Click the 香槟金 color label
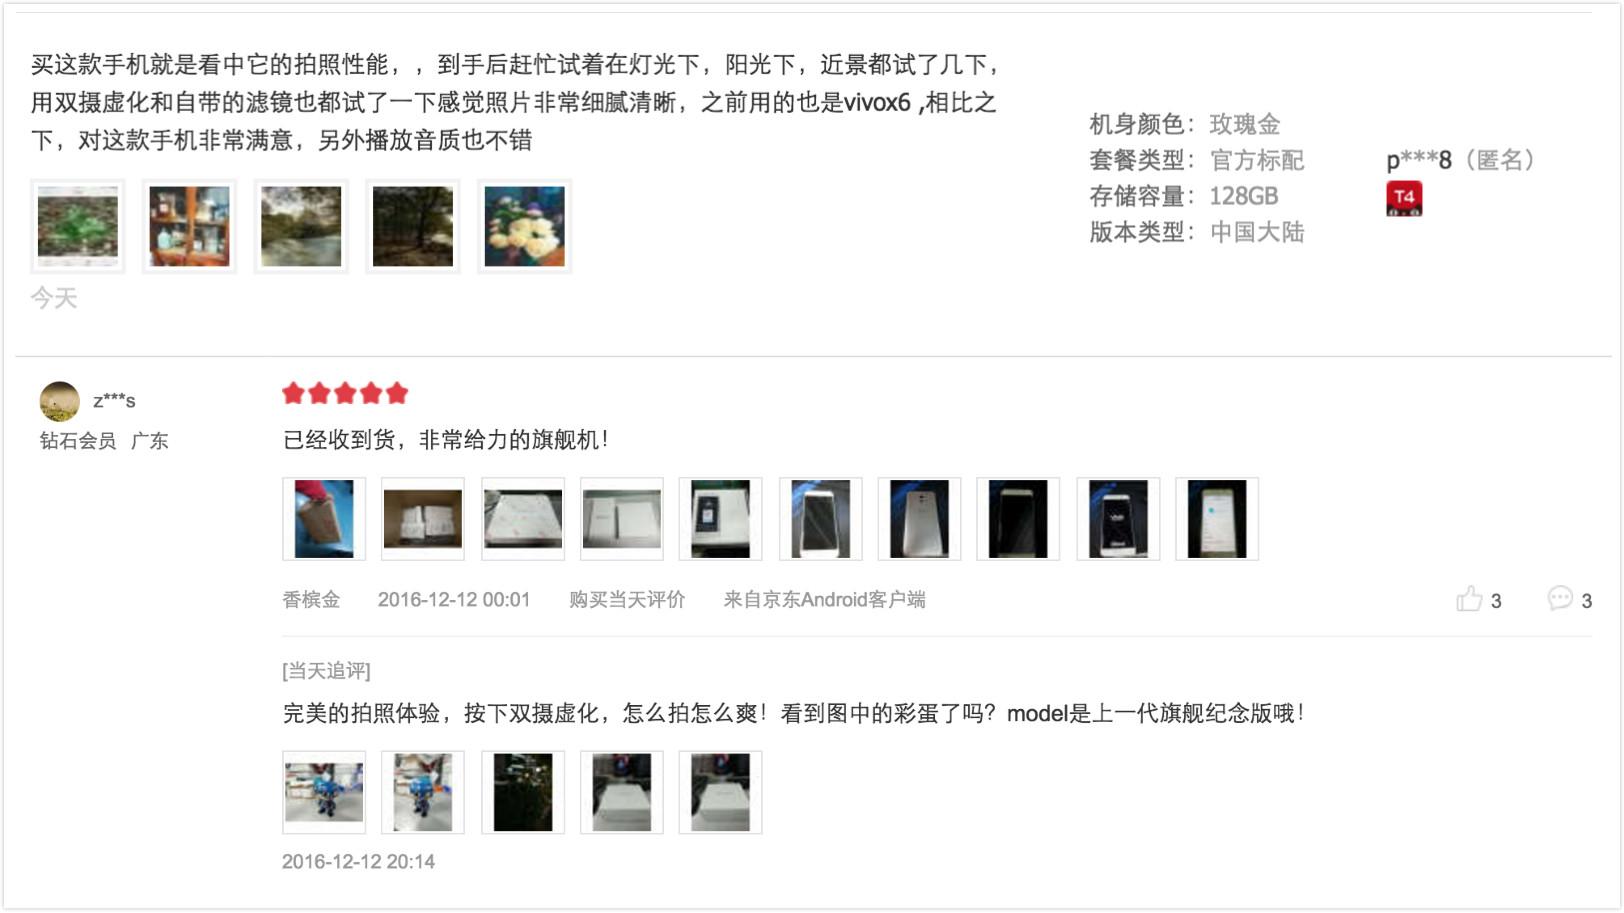 tap(311, 600)
